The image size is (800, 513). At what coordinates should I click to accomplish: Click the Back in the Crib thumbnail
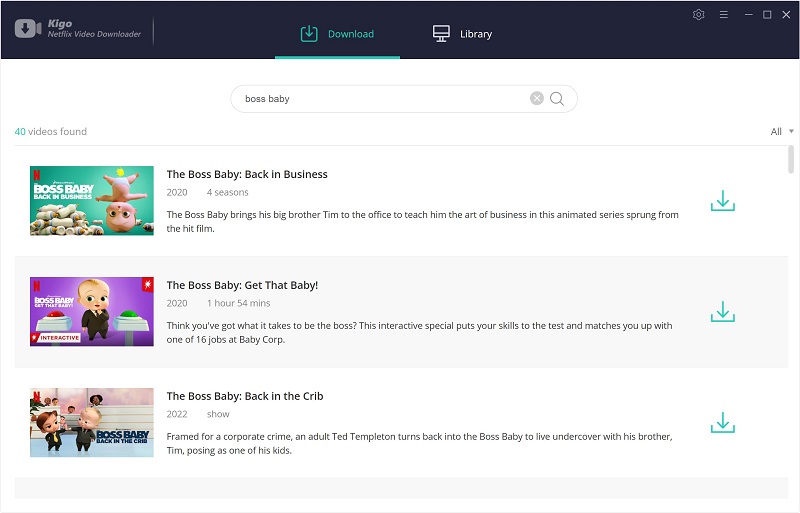click(92, 422)
